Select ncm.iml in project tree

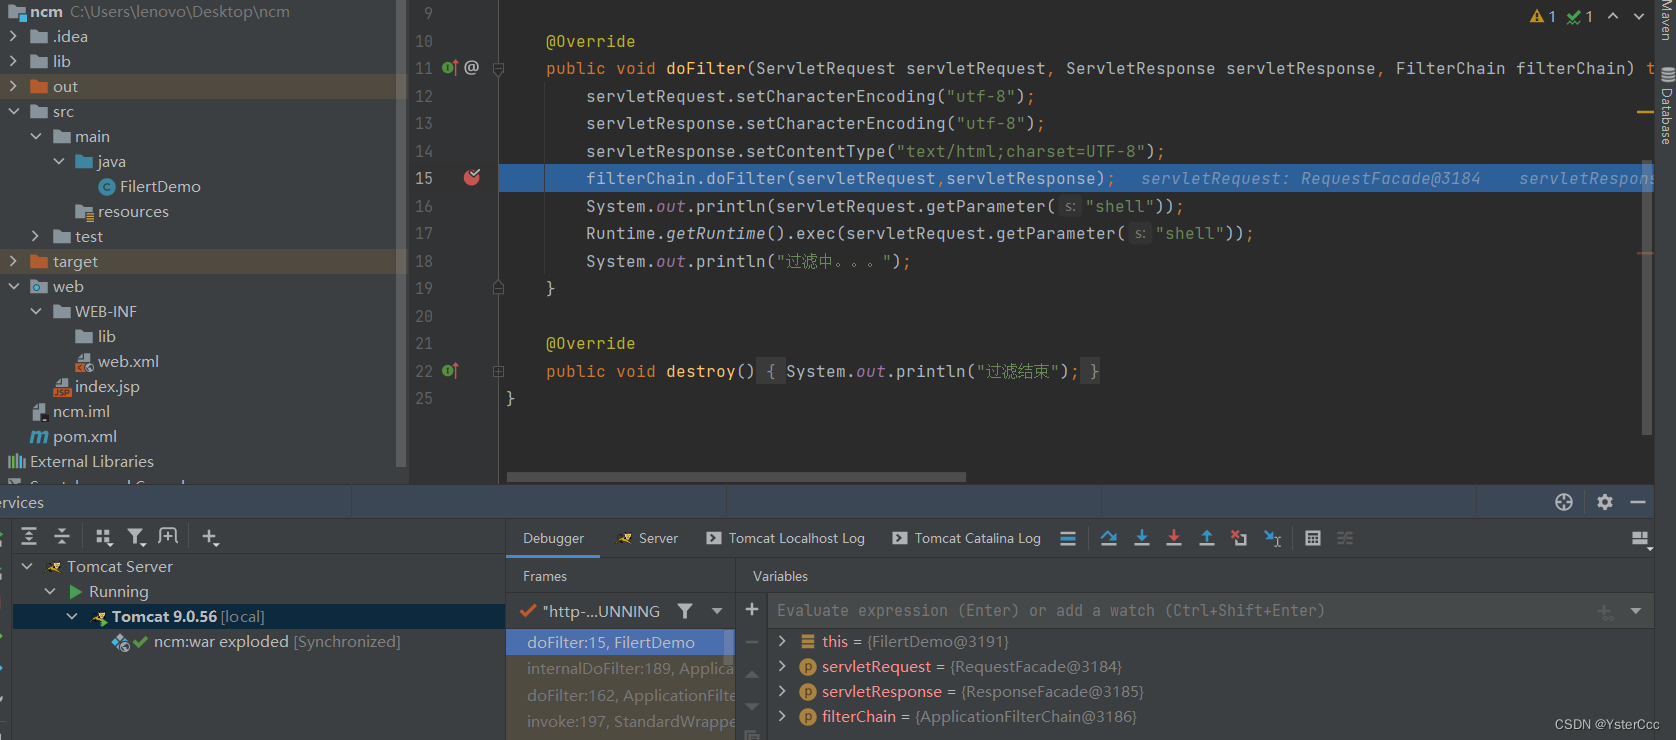(x=71, y=411)
